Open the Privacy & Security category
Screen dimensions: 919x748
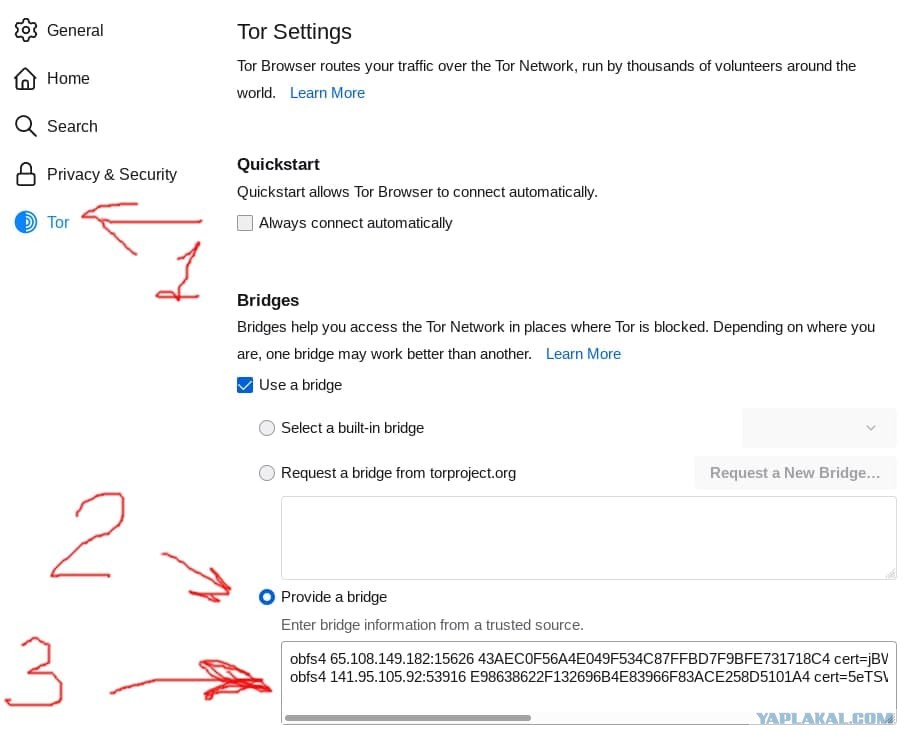coord(96,174)
